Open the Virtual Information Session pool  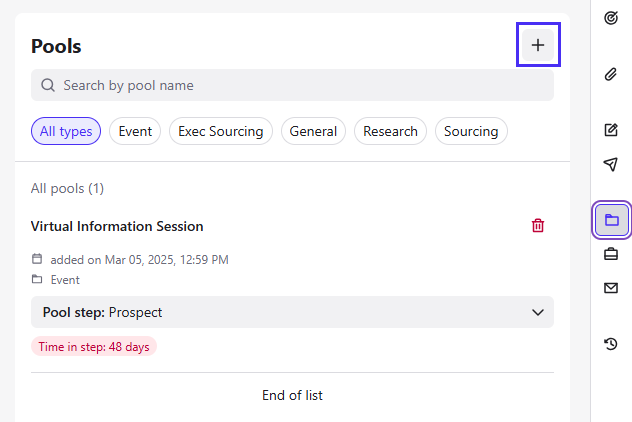[117, 226]
